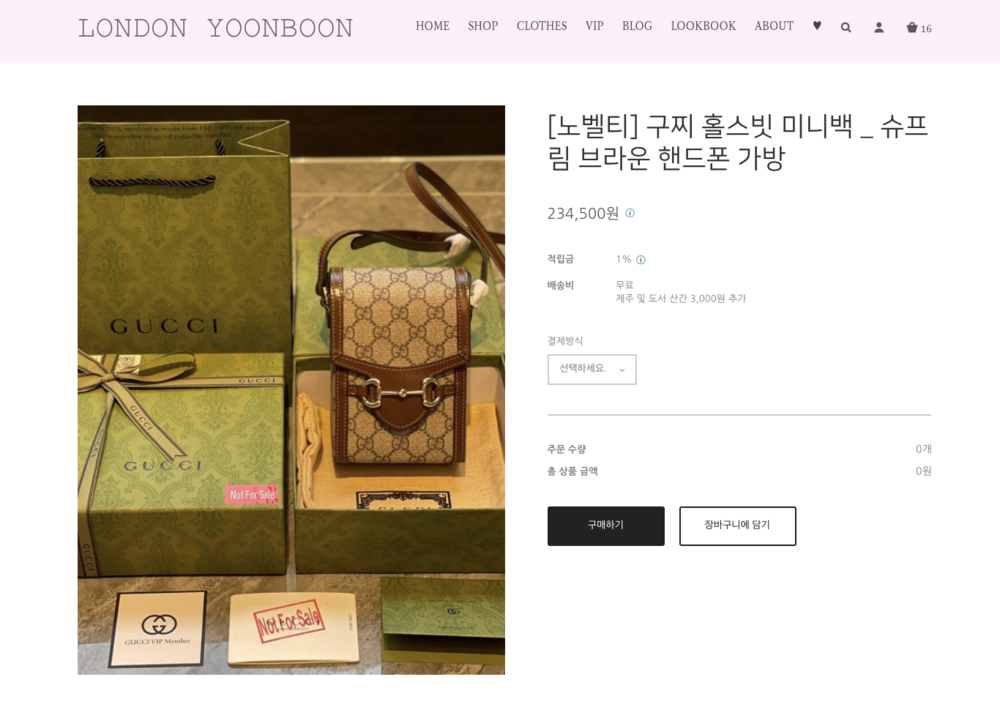Click the 구매하기 buy button
This screenshot has height=726, width=1000.
point(606,526)
